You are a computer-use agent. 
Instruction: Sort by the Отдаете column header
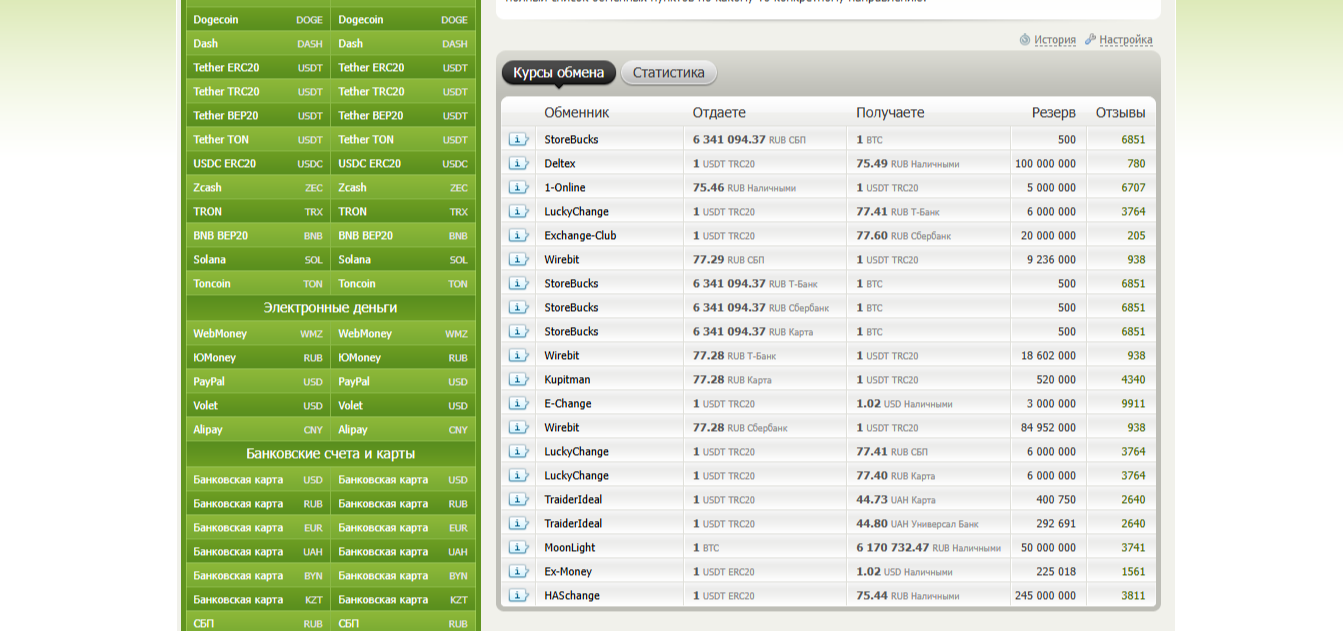point(719,112)
